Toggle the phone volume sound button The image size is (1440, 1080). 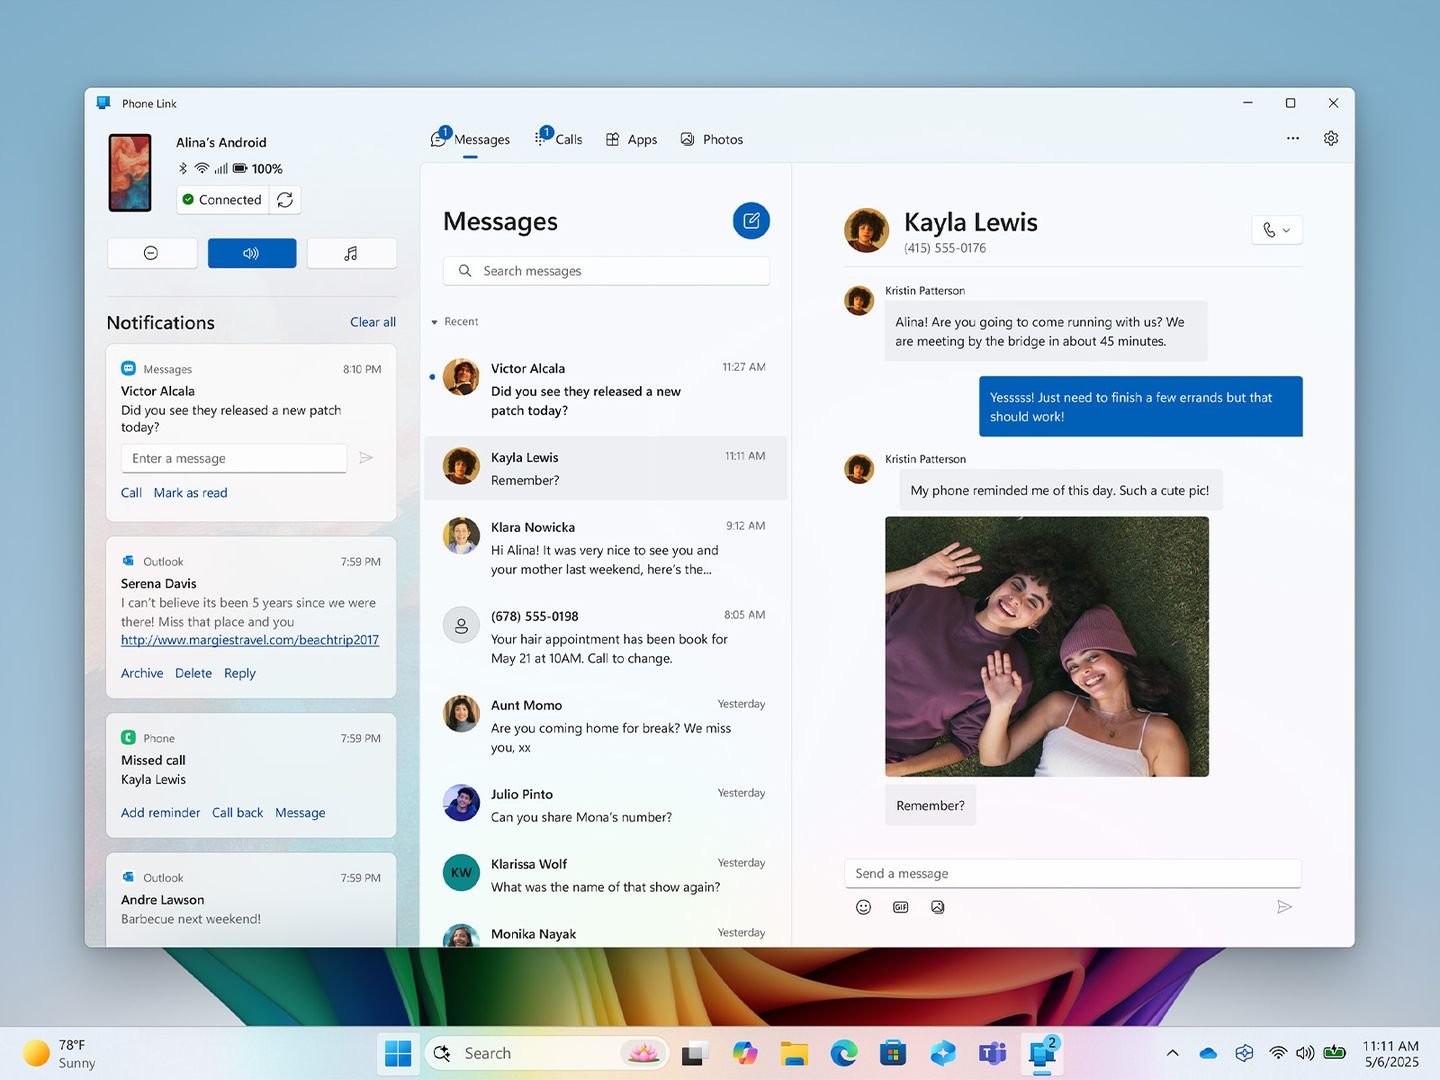pos(252,253)
